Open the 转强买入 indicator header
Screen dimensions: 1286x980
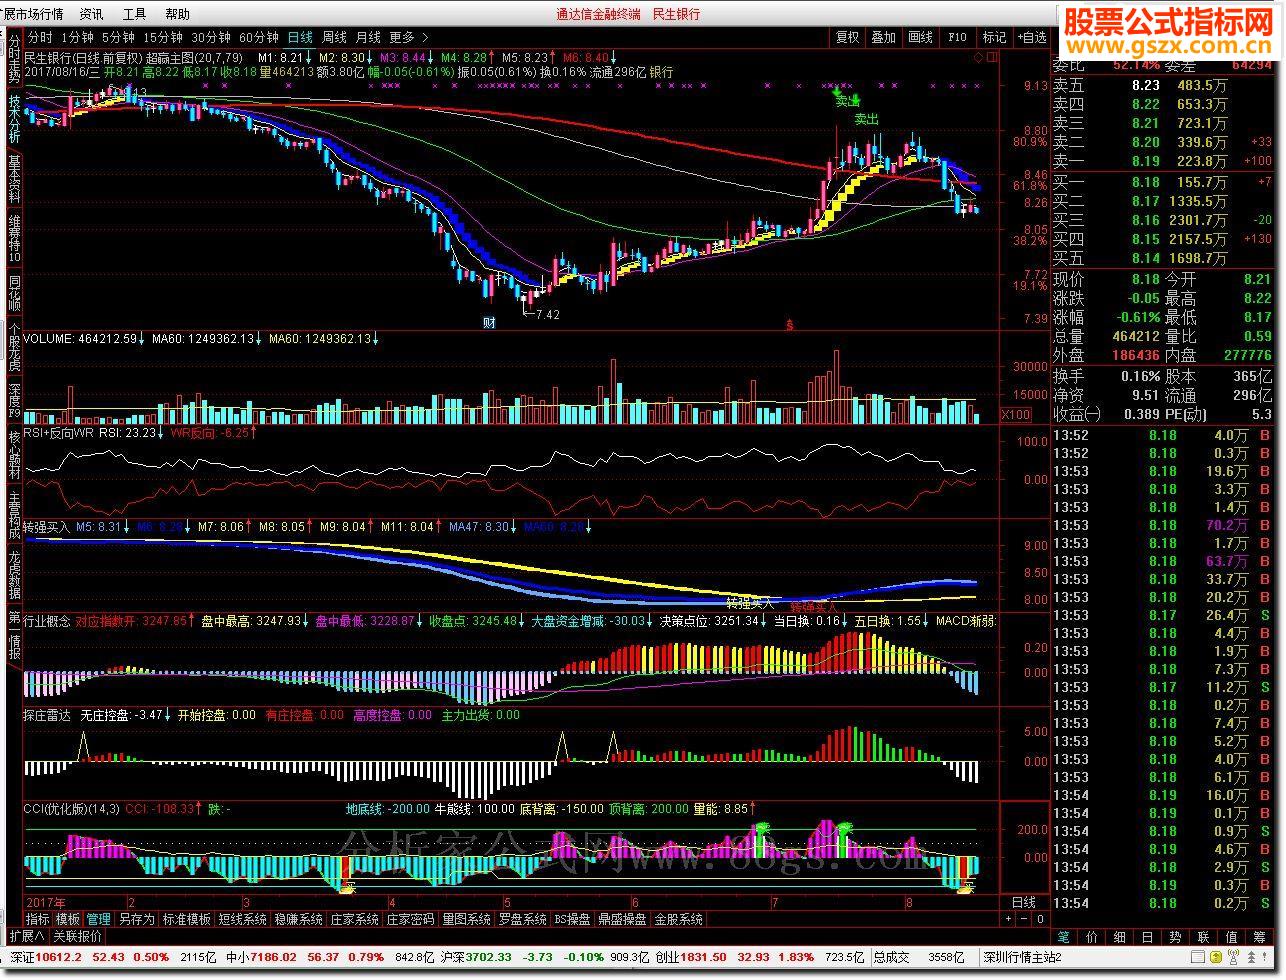[x=46, y=526]
